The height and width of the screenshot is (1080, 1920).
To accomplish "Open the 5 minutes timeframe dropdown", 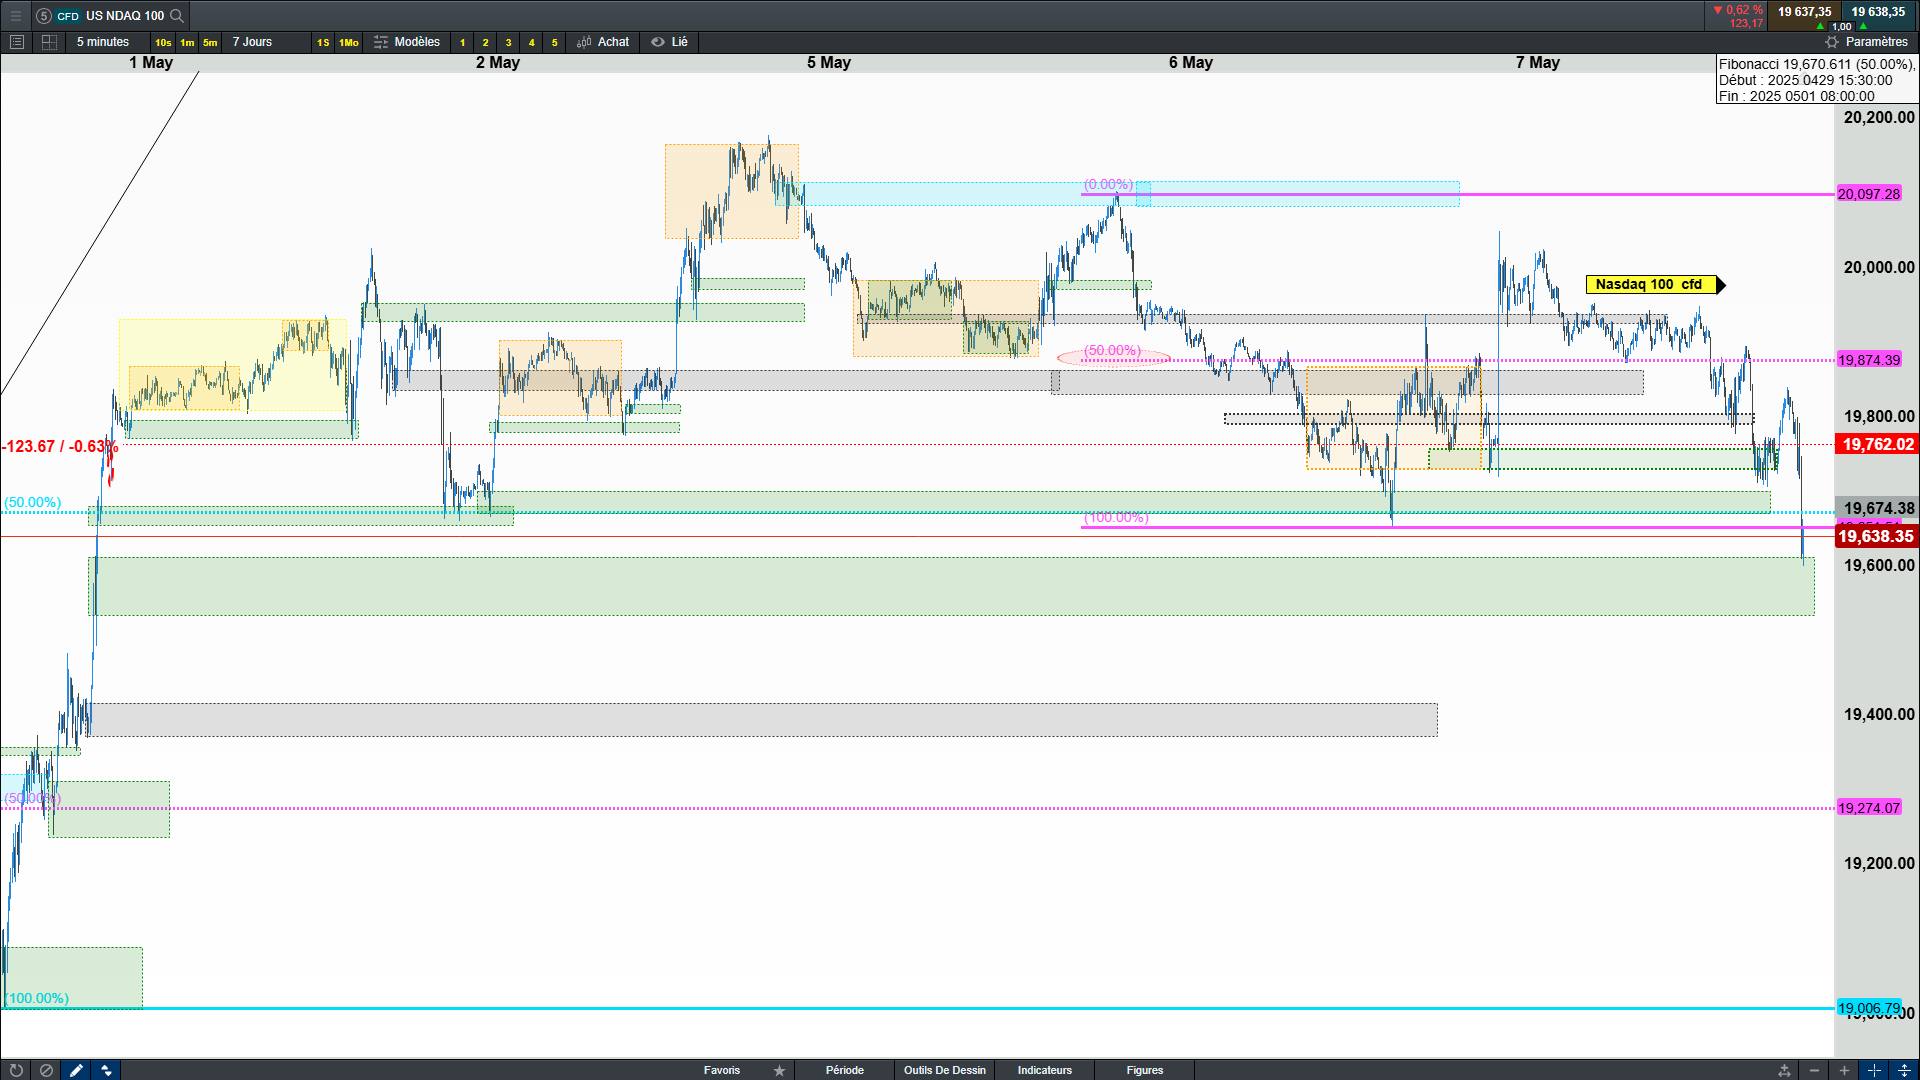I will pyautogui.click(x=103, y=42).
